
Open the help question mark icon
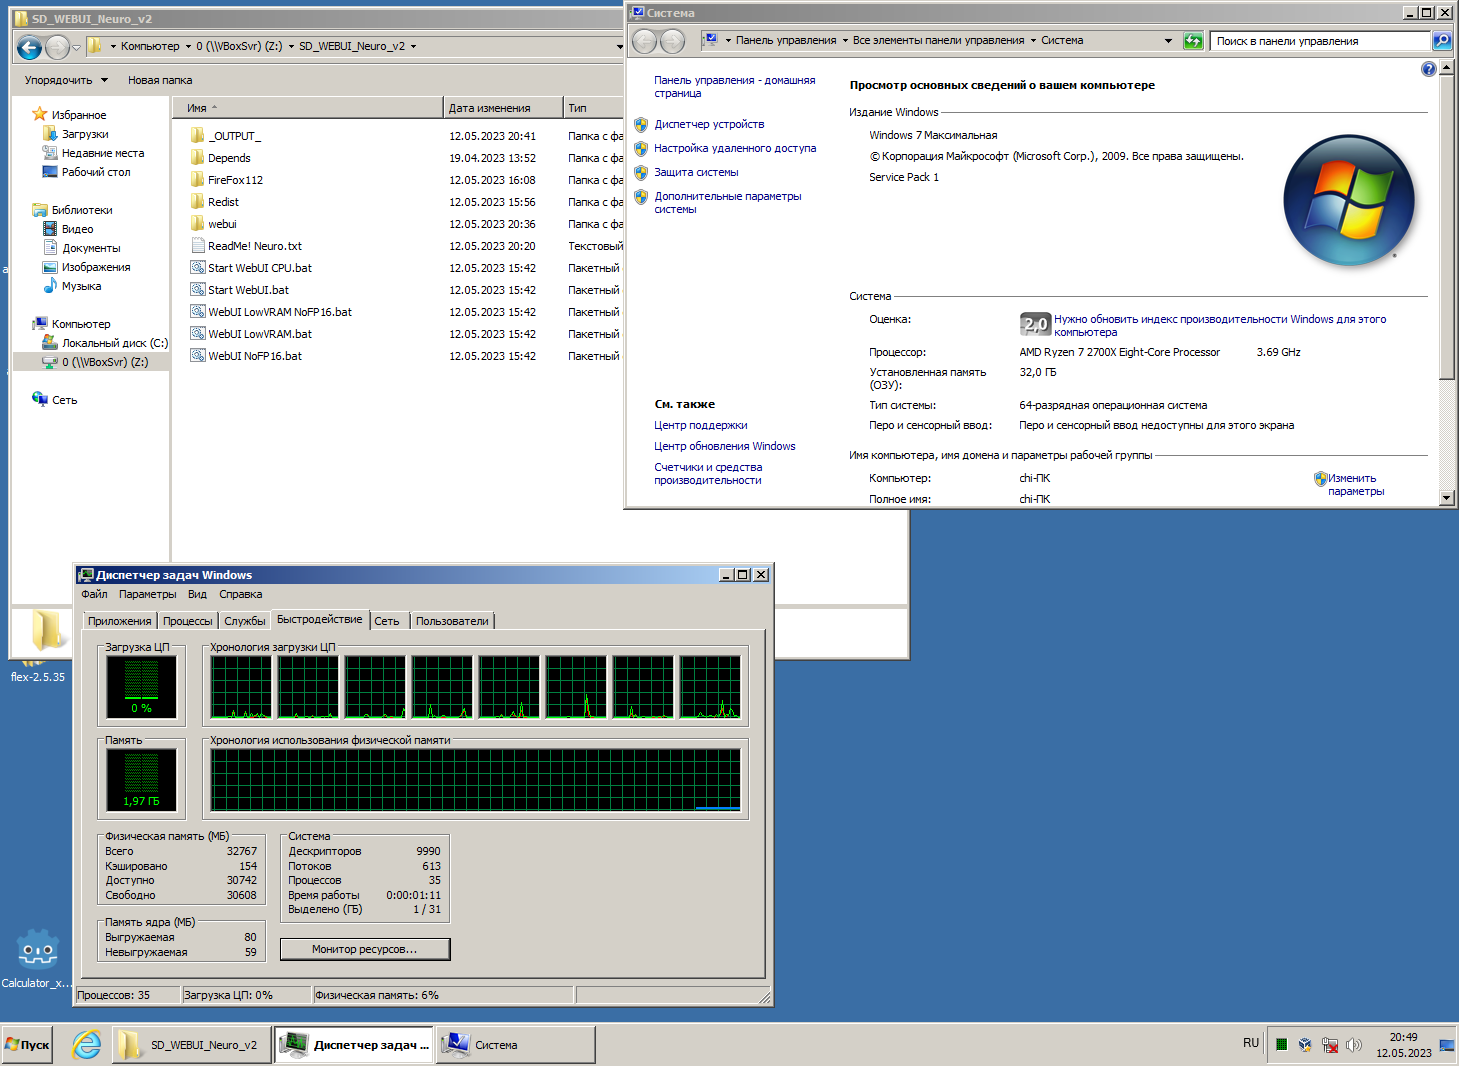1428,69
